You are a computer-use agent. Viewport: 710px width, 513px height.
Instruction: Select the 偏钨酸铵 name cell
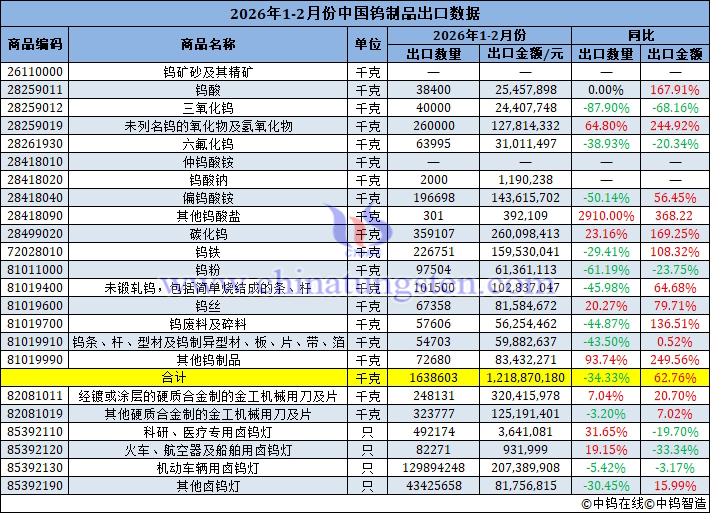tap(208, 198)
